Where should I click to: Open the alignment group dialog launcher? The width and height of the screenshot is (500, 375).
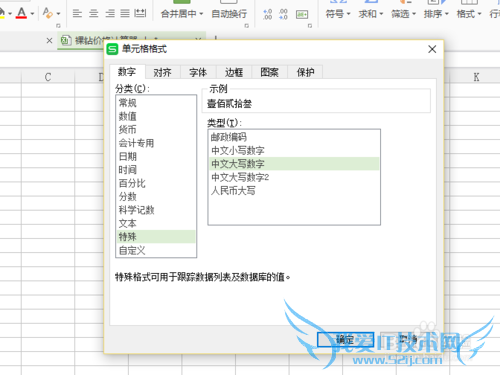[247, 26]
